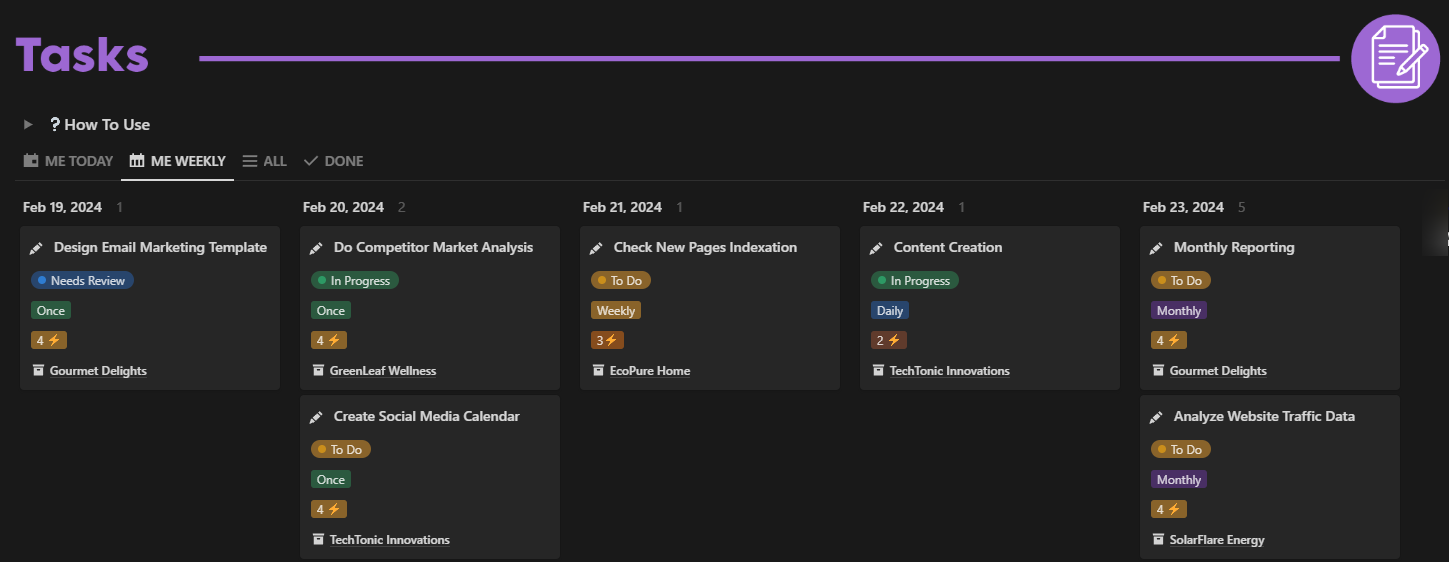Open the TechTonic Innovations link under Content Creation
Screen dimensions: 1449x562
tap(949, 371)
